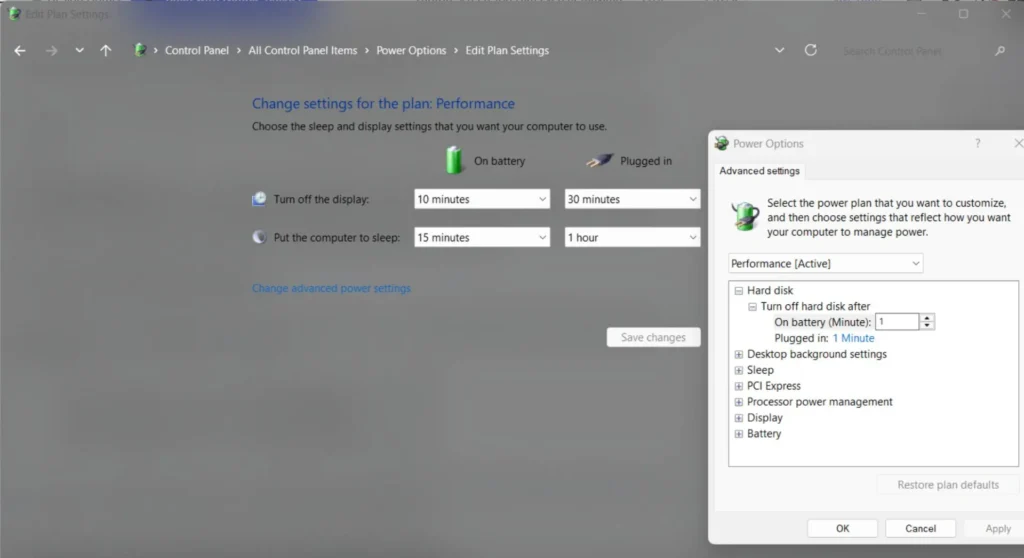Screen dimensions: 1024x558
Task: Expand the Display tree node
Action: pyautogui.click(x=739, y=418)
